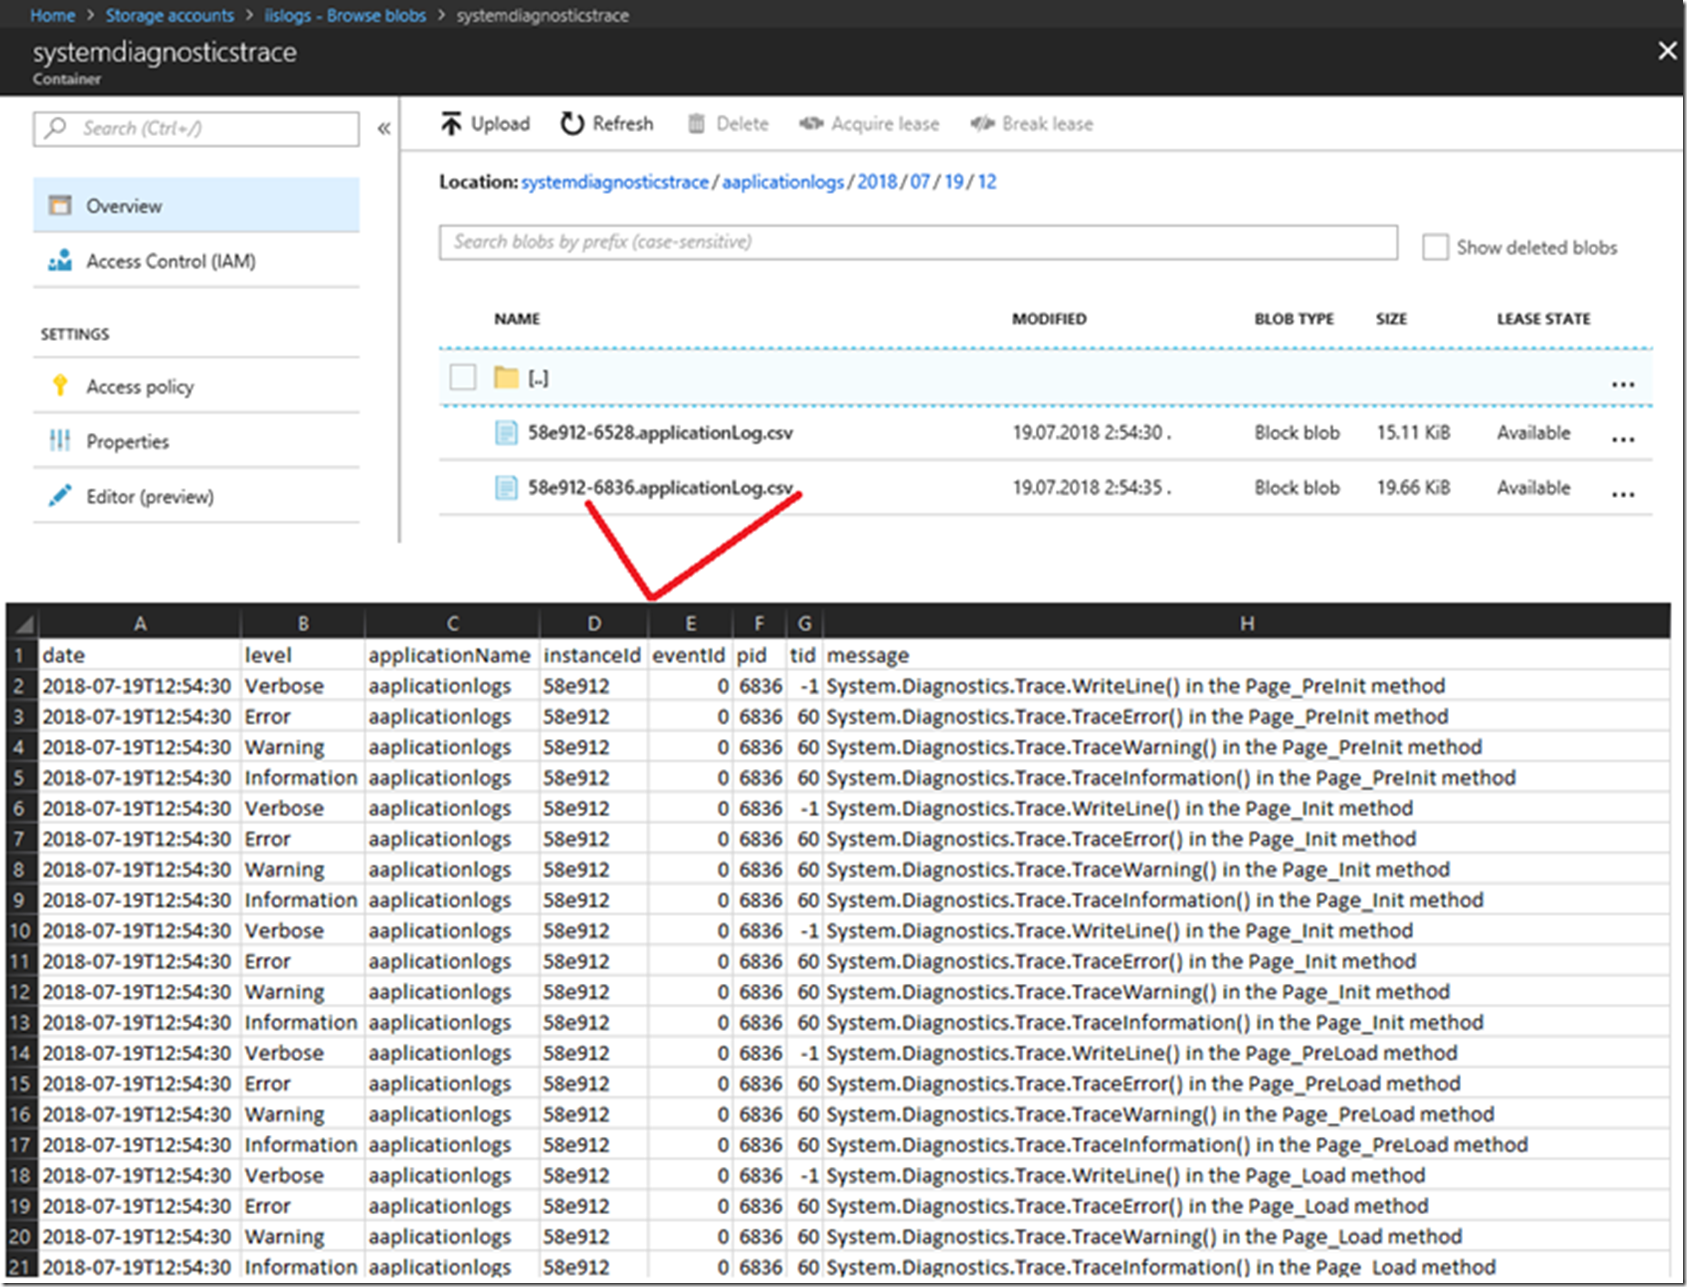Screen dimensions: 1687x1287
Task: Open Properties settings item
Action: 196,440
